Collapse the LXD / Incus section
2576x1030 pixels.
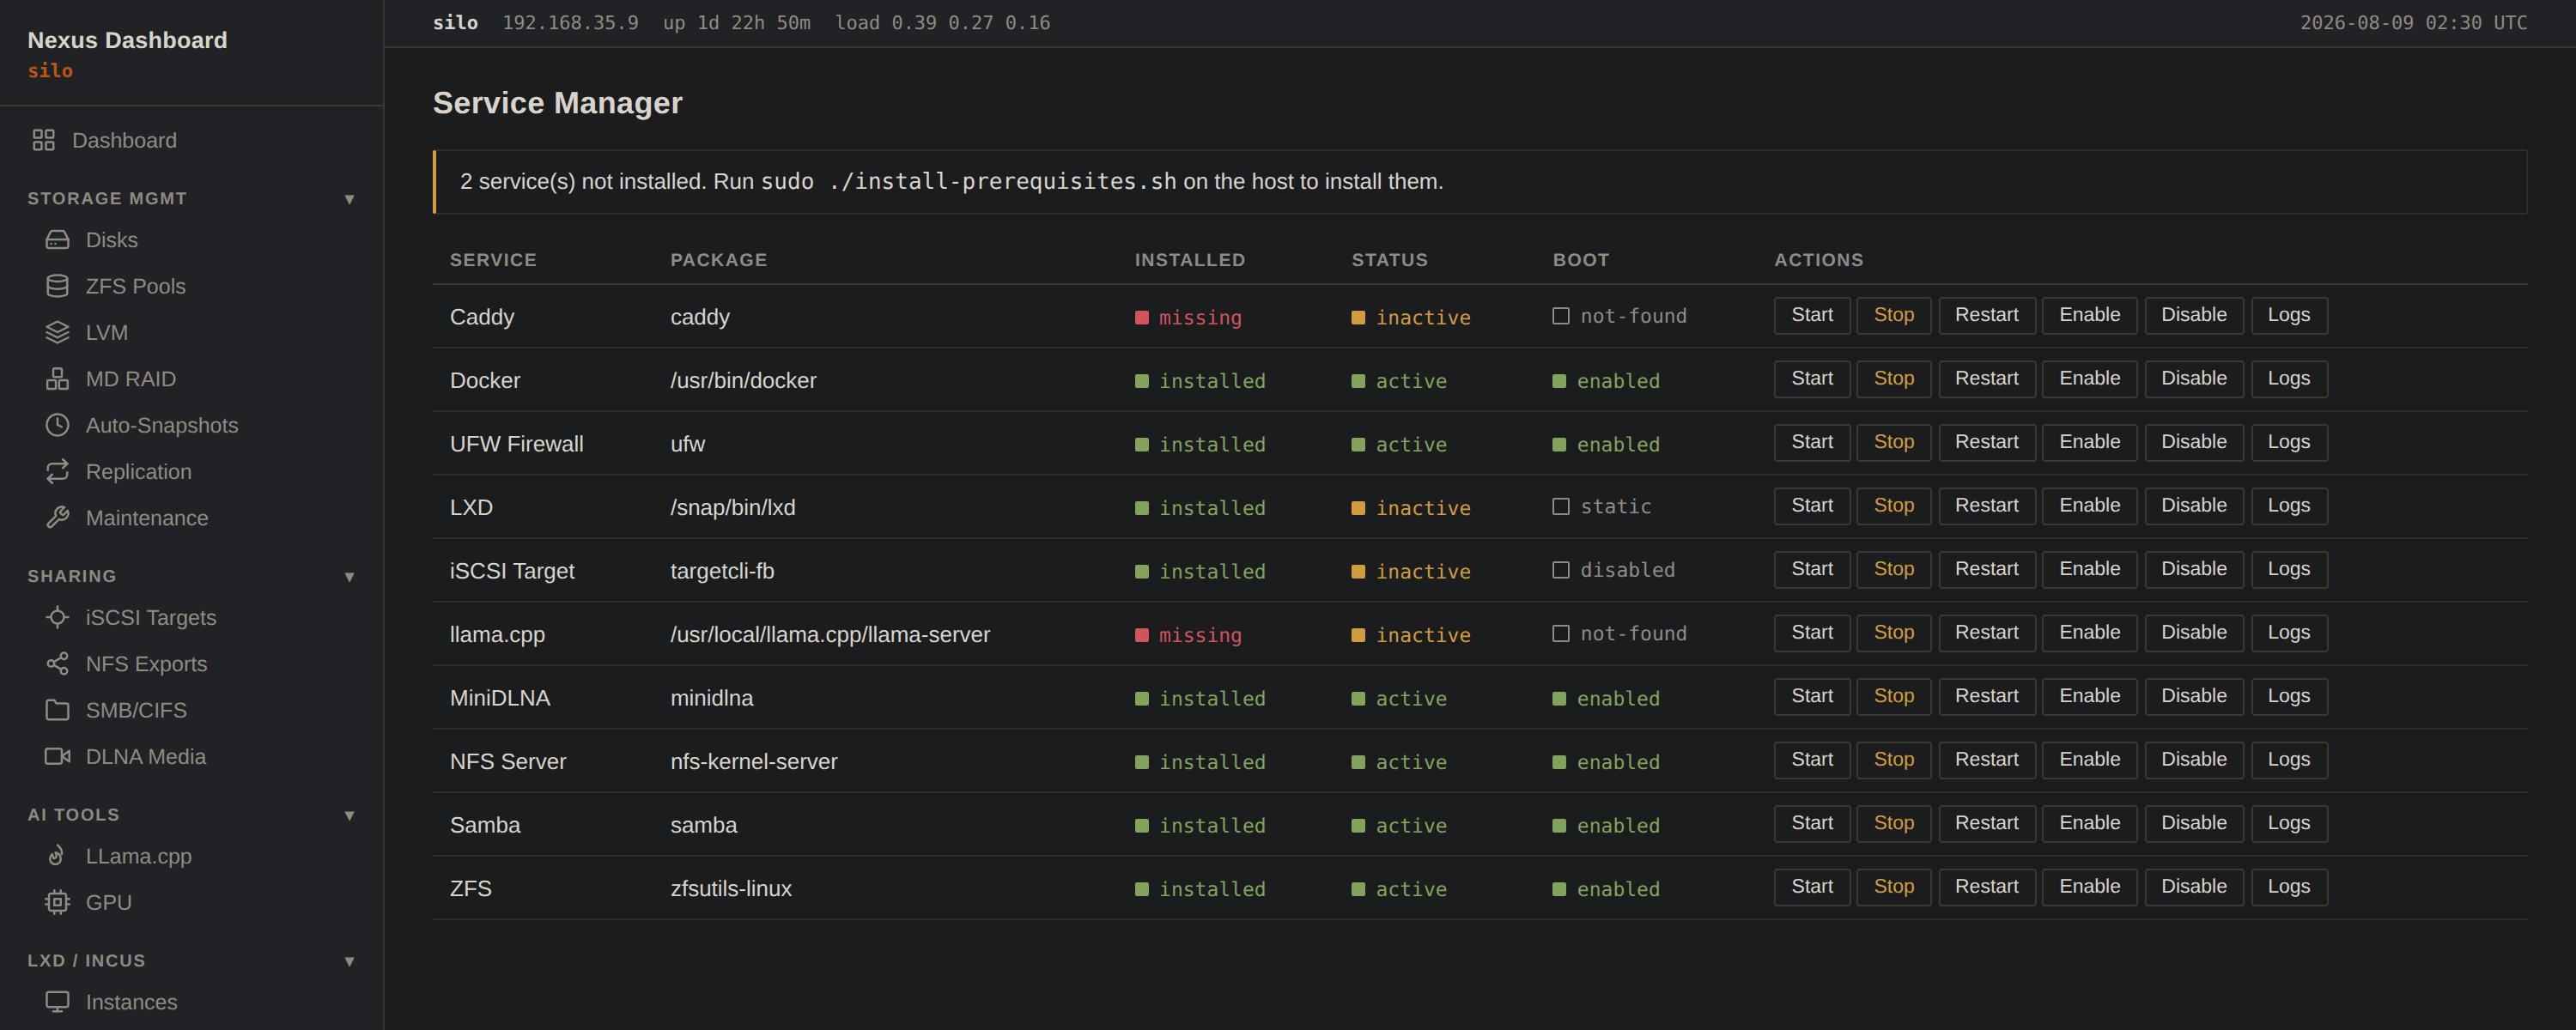pyautogui.click(x=349, y=962)
